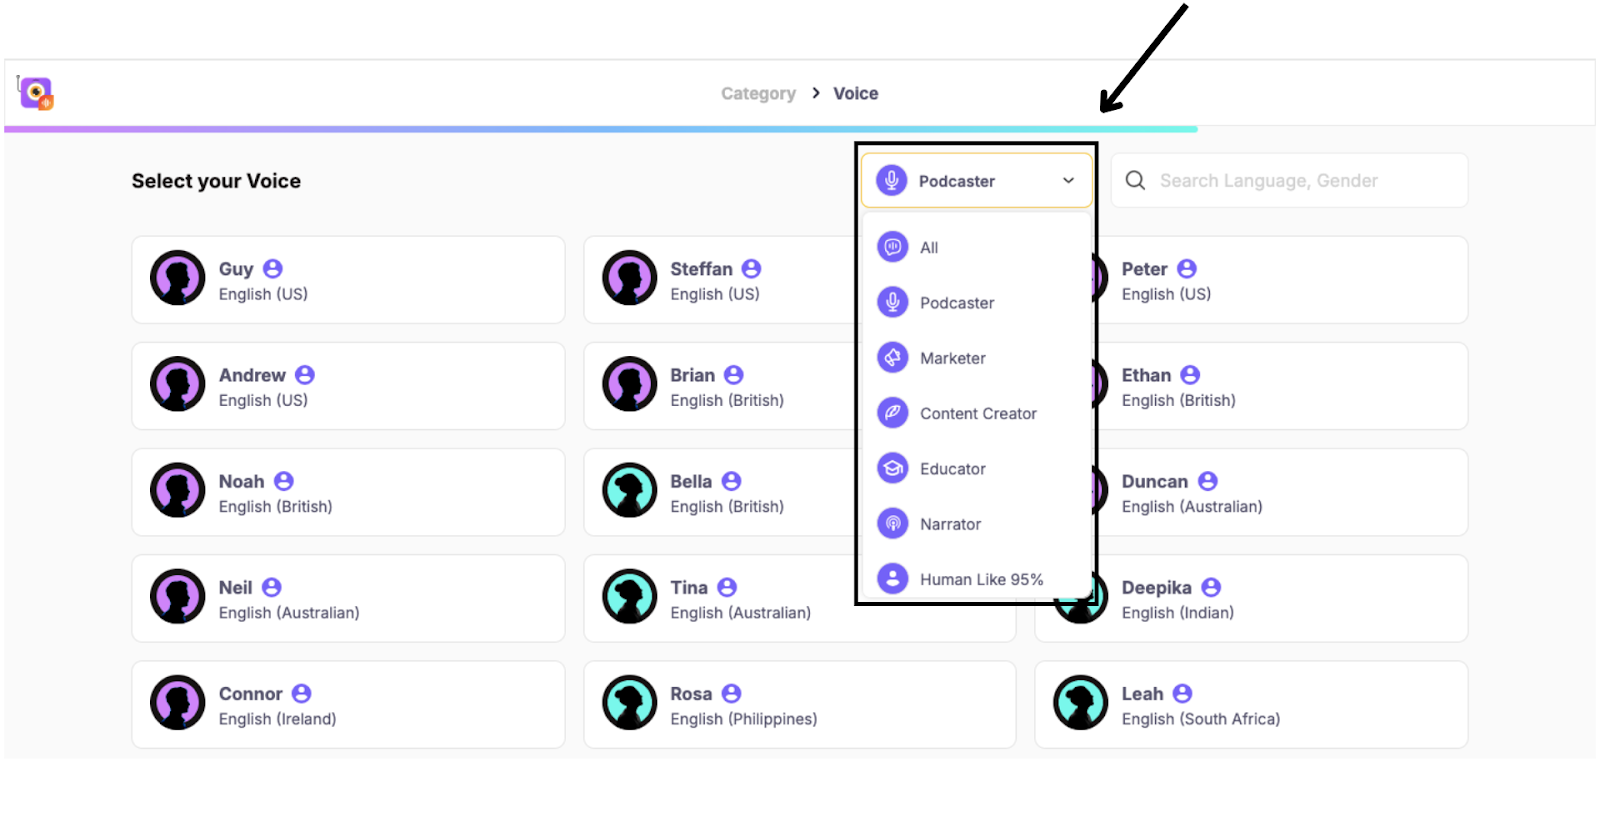Click the profile badge icon next to Steffan
1600x817 pixels.
tap(752, 269)
